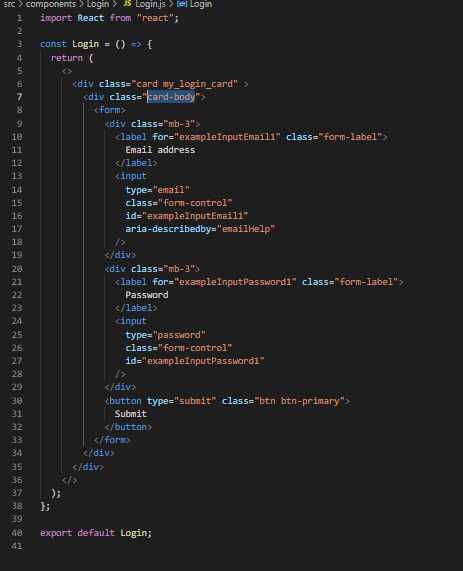The height and width of the screenshot is (571, 463).
Task: Click 'const' keyword on line 3
Action: (53, 44)
